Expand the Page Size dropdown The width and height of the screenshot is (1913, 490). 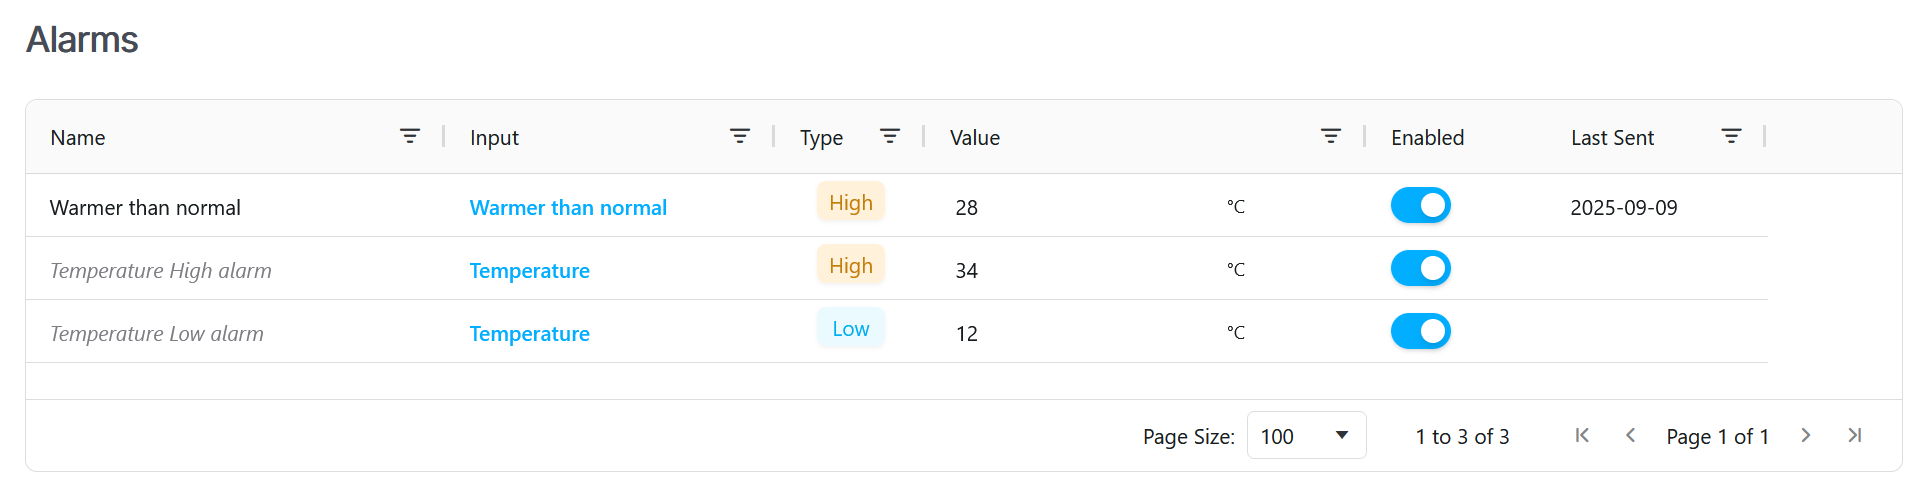[x=1306, y=436]
